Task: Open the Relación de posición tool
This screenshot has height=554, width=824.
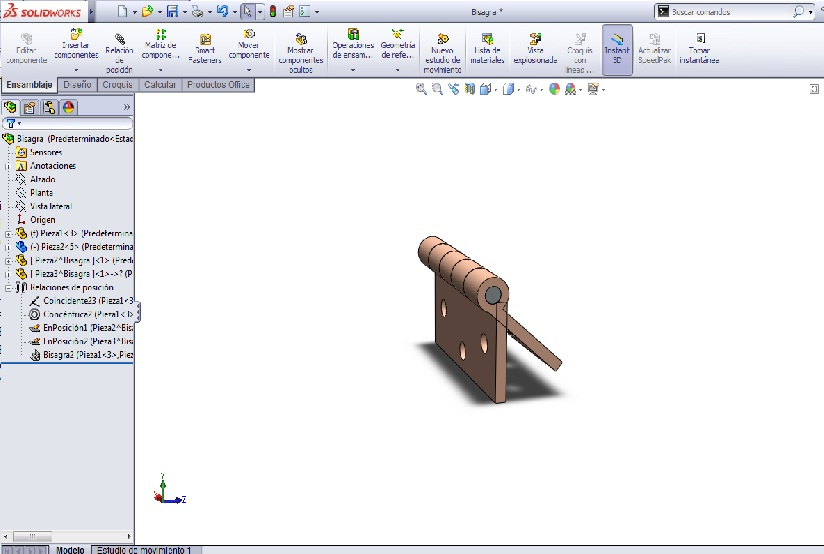Action: coord(119,52)
